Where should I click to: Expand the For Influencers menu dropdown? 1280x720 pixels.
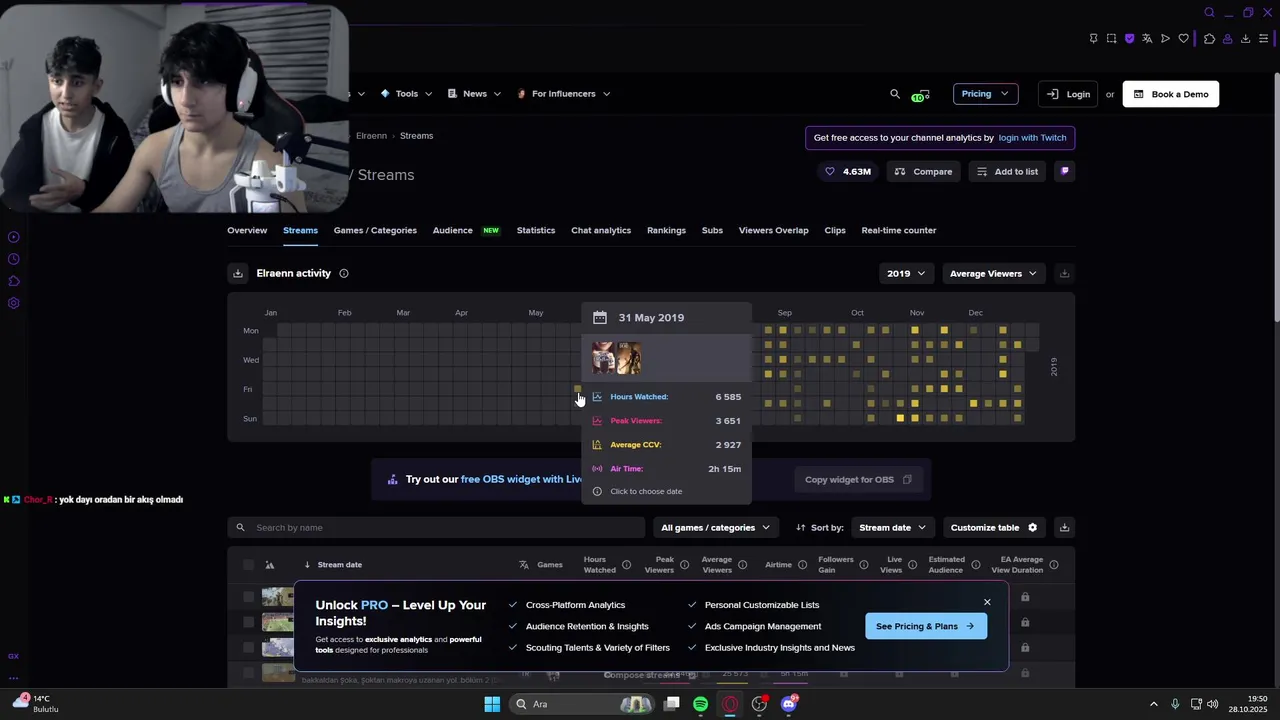pyautogui.click(x=564, y=94)
